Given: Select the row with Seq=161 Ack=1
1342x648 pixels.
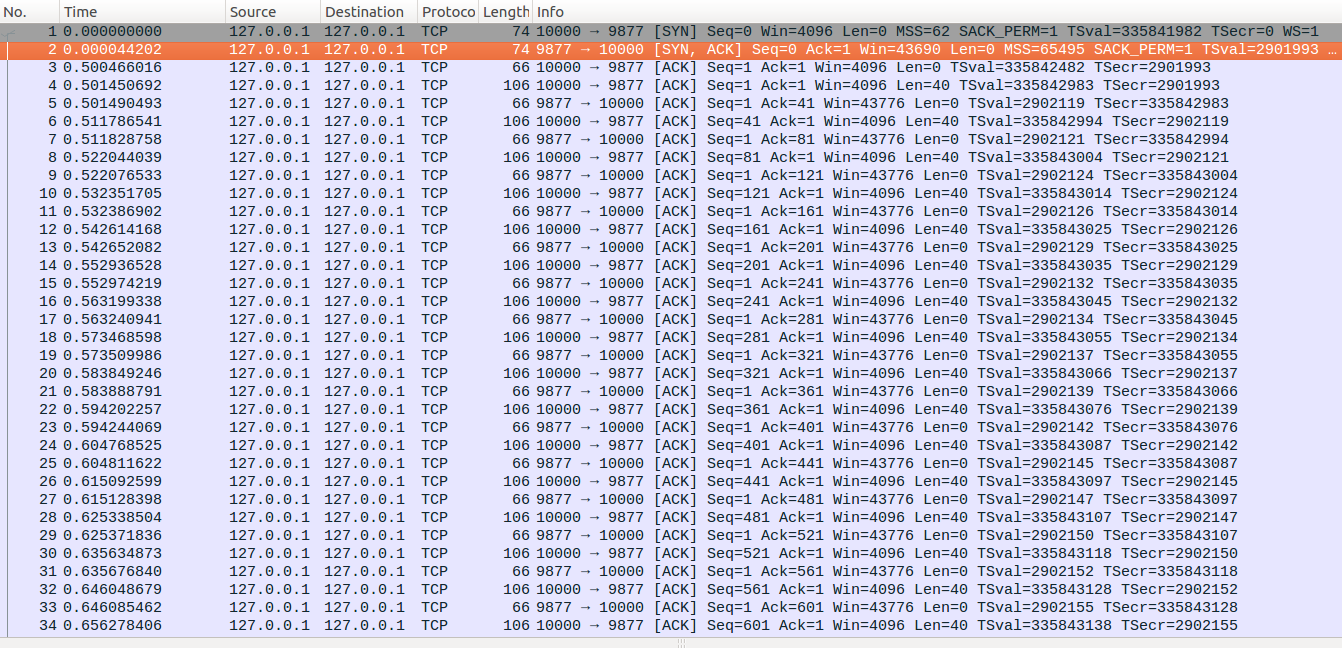Looking at the screenshot, I should click(x=671, y=229).
